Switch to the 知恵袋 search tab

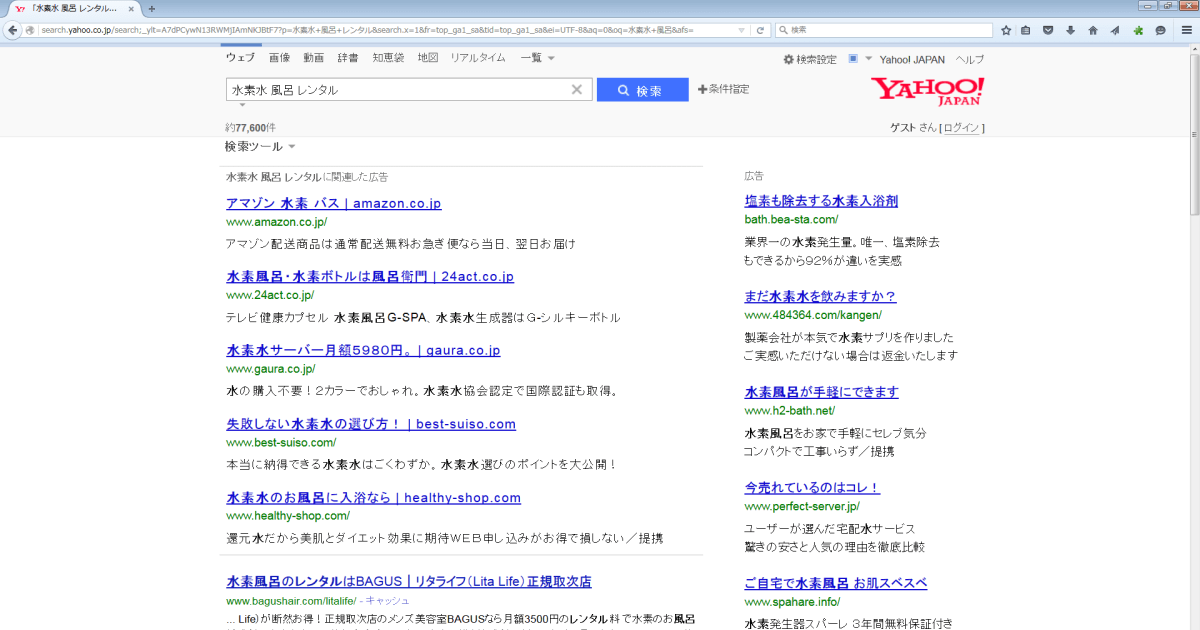pyautogui.click(x=388, y=58)
